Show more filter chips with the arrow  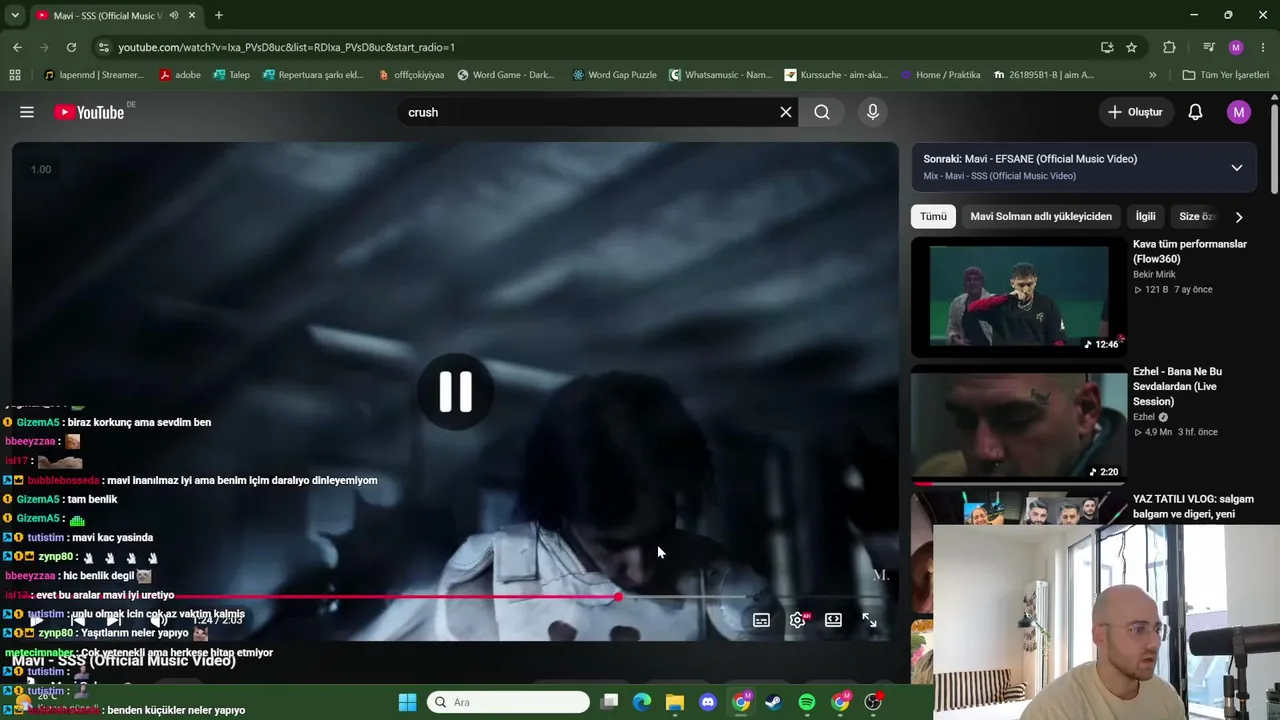(1239, 217)
